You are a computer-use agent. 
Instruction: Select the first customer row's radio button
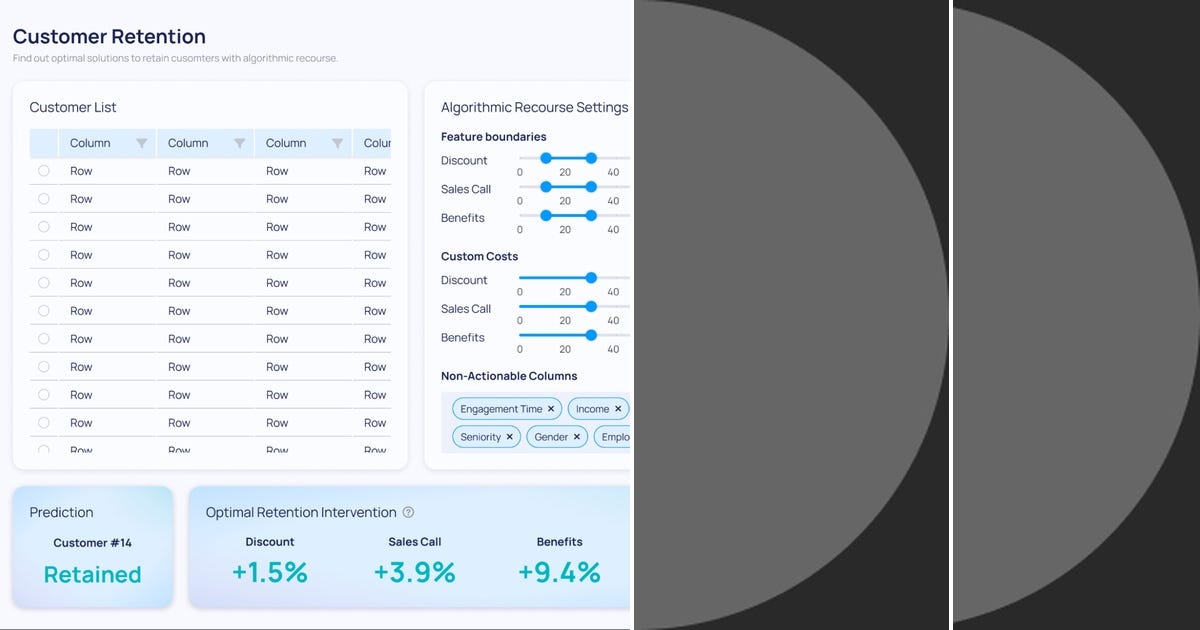43,171
